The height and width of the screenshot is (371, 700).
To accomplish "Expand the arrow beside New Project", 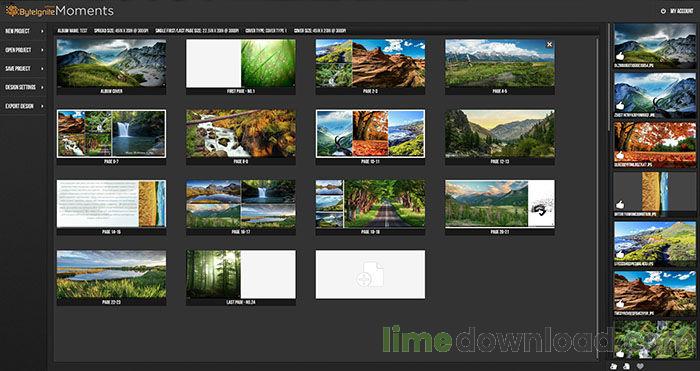I will click(x=42, y=31).
